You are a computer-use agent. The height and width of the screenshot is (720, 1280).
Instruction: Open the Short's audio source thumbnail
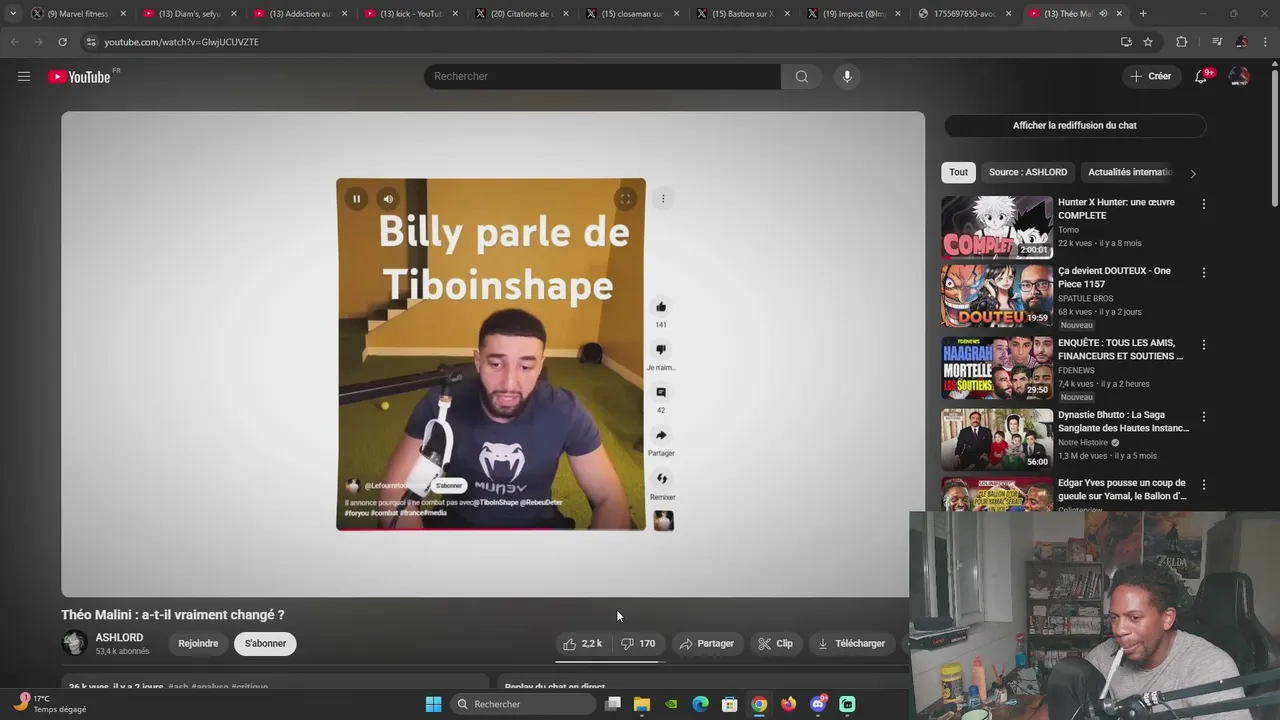(664, 520)
